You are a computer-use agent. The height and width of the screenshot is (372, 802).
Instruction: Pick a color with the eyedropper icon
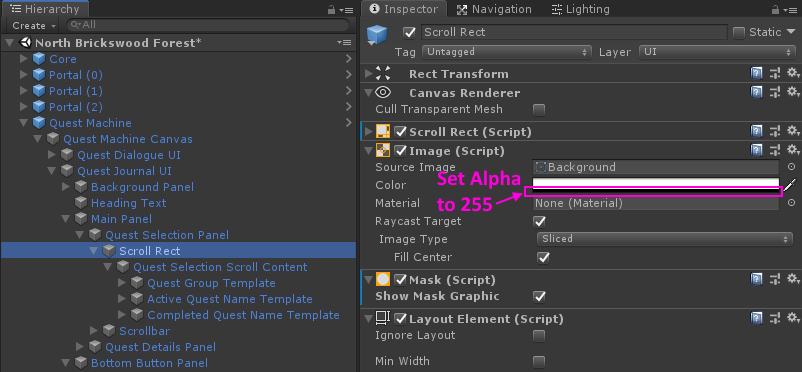(x=791, y=185)
